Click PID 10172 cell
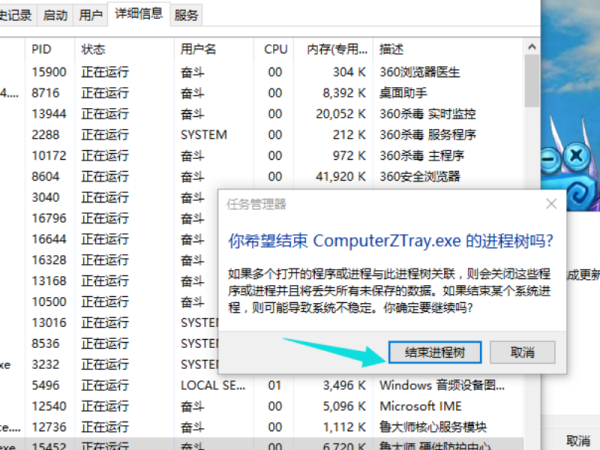The width and height of the screenshot is (600, 450). point(49,156)
